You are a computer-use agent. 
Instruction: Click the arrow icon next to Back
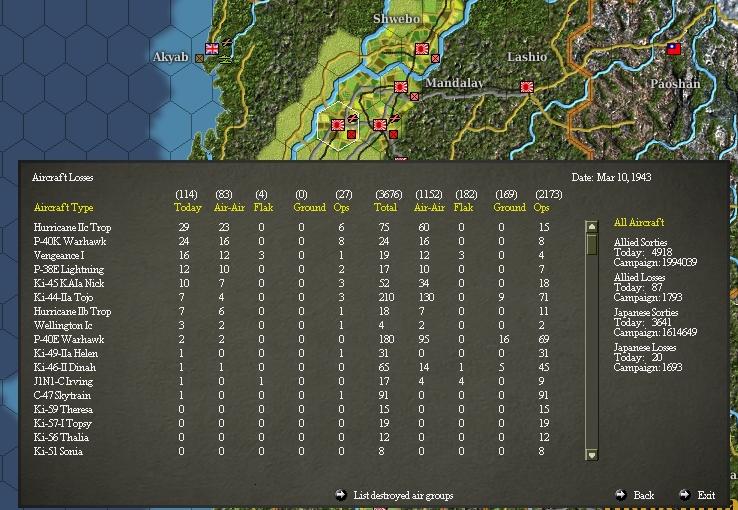pos(621,494)
